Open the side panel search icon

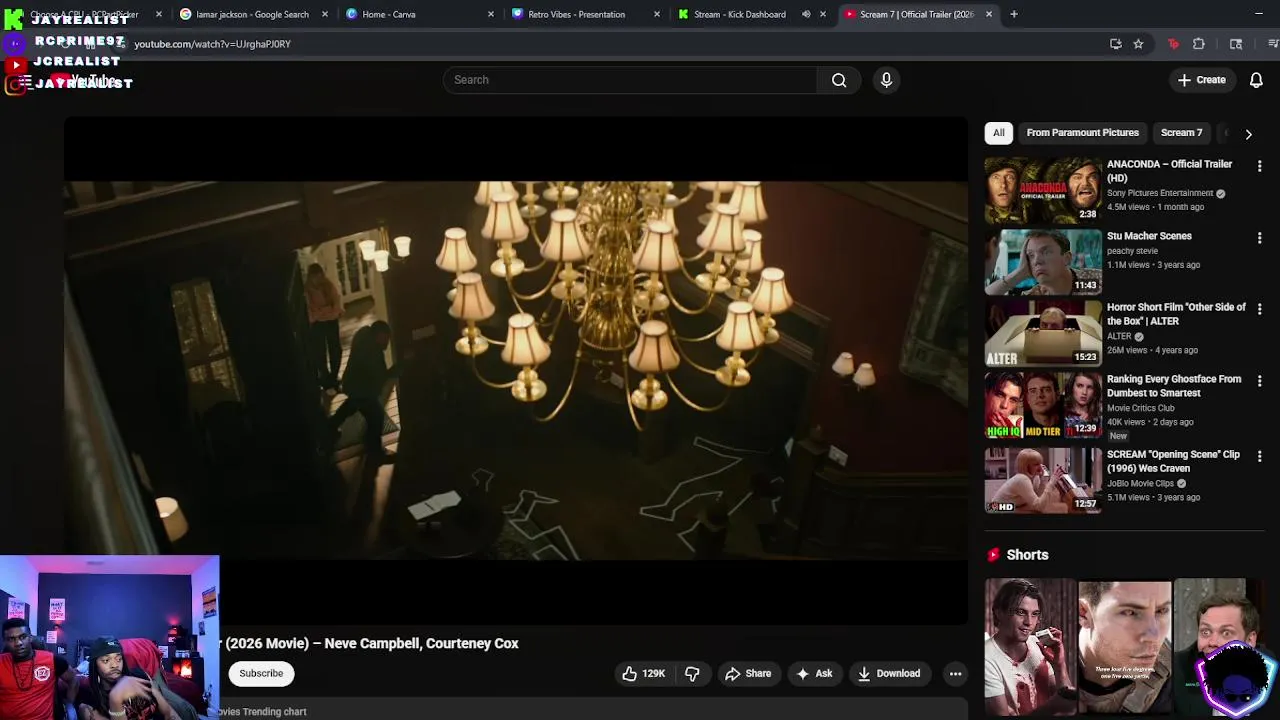(x=1236, y=44)
